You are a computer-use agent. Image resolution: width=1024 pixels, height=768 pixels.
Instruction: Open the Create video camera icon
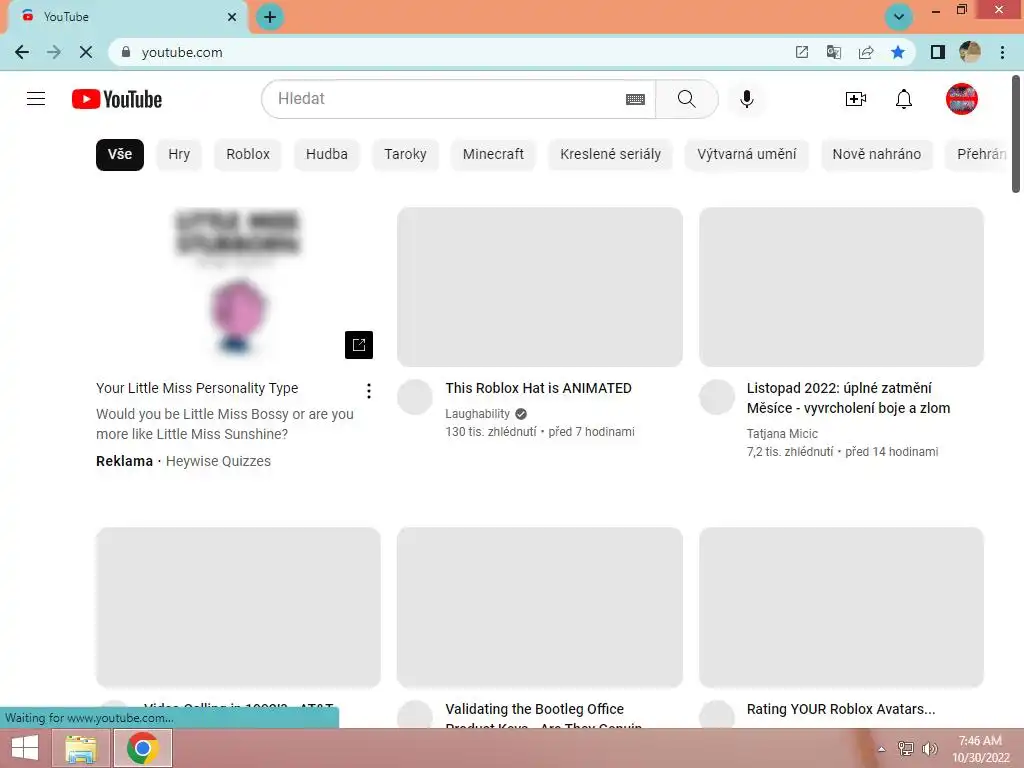click(856, 99)
